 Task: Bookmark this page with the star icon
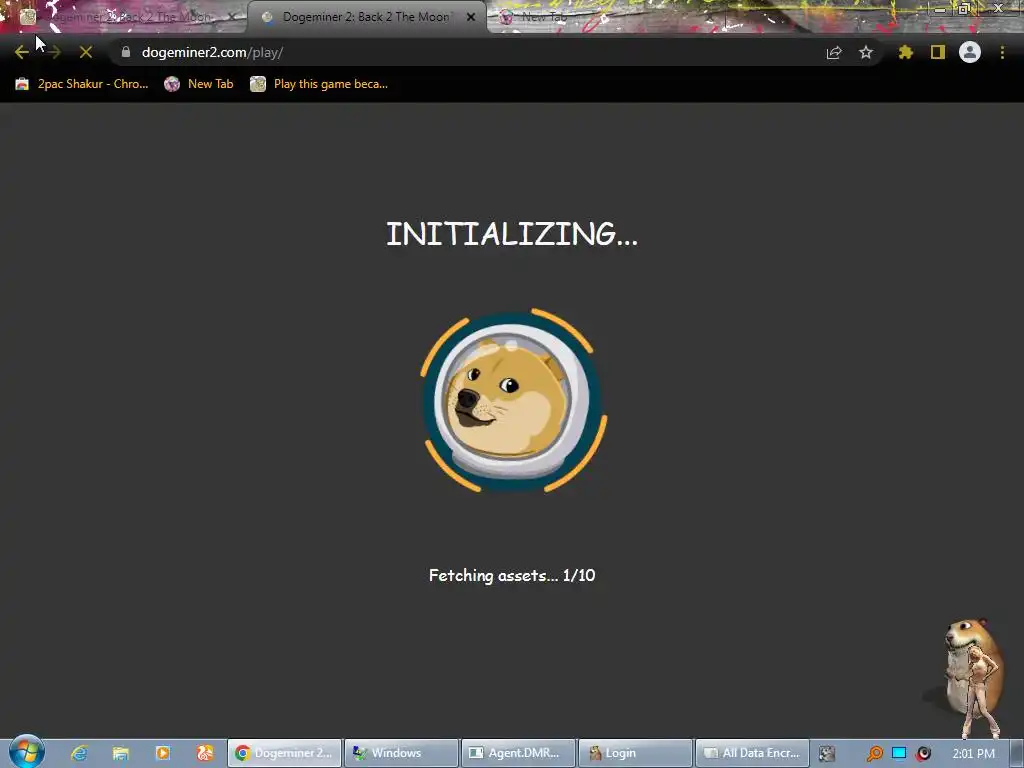coord(866,52)
